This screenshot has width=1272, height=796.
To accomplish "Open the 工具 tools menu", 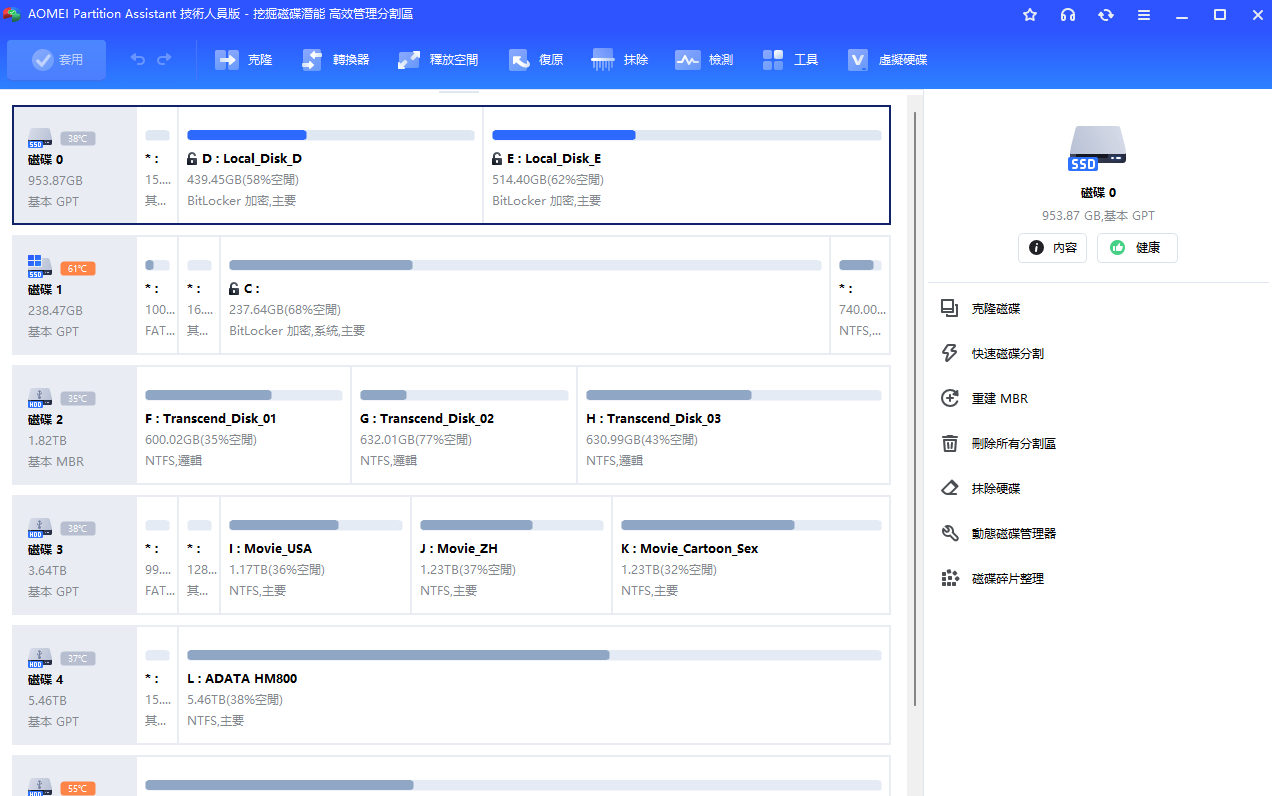I will tap(790, 60).
